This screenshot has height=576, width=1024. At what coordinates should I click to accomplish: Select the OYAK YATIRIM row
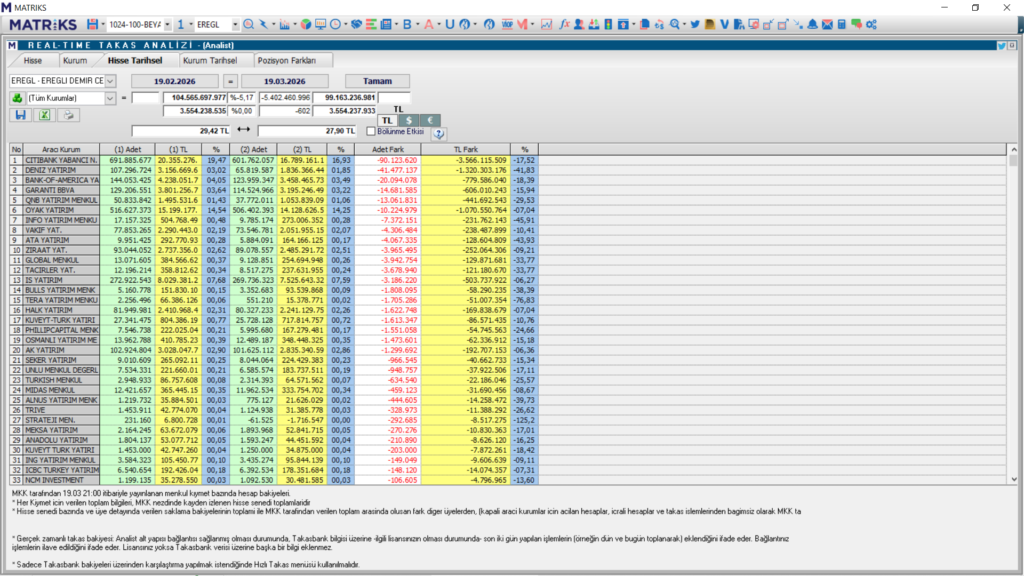274,210
